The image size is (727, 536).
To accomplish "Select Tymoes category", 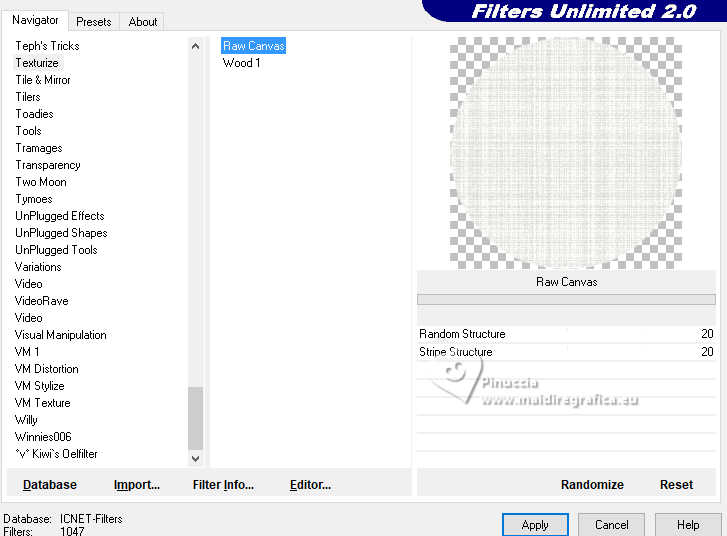I will [x=34, y=199].
